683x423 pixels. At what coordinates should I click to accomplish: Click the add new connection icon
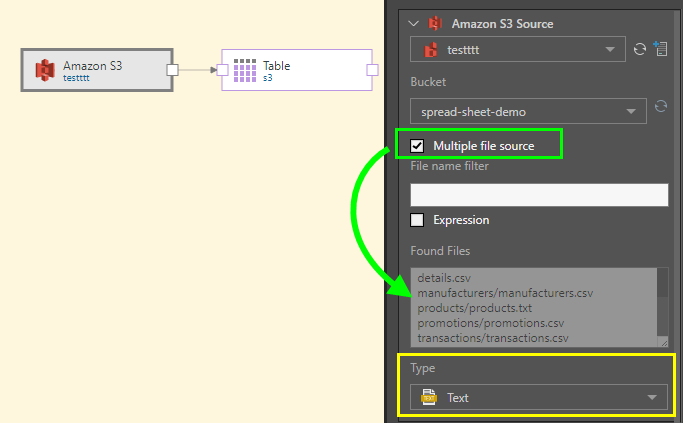pyautogui.click(x=660, y=49)
